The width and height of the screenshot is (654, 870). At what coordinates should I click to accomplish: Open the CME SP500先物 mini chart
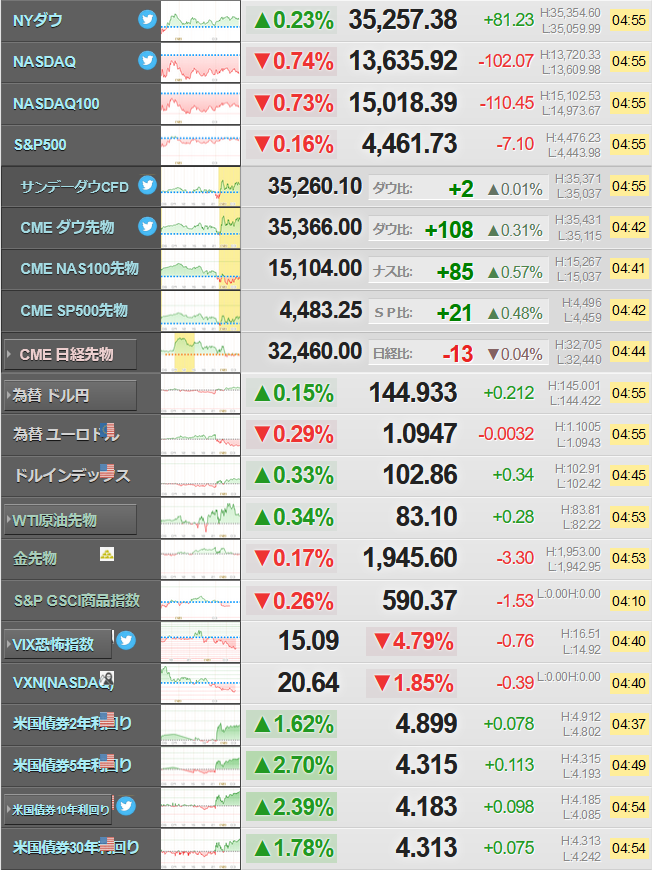[x=201, y=311]
